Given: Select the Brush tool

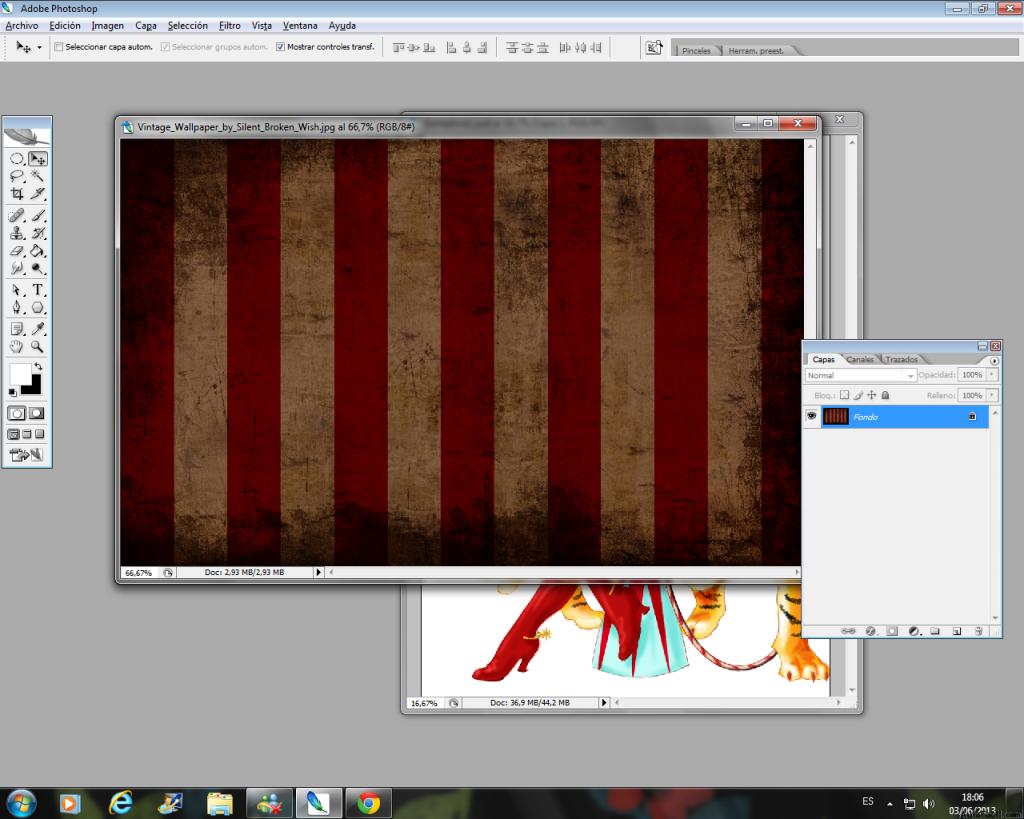Looking at the screenshot, I should [x=38, y=216].
